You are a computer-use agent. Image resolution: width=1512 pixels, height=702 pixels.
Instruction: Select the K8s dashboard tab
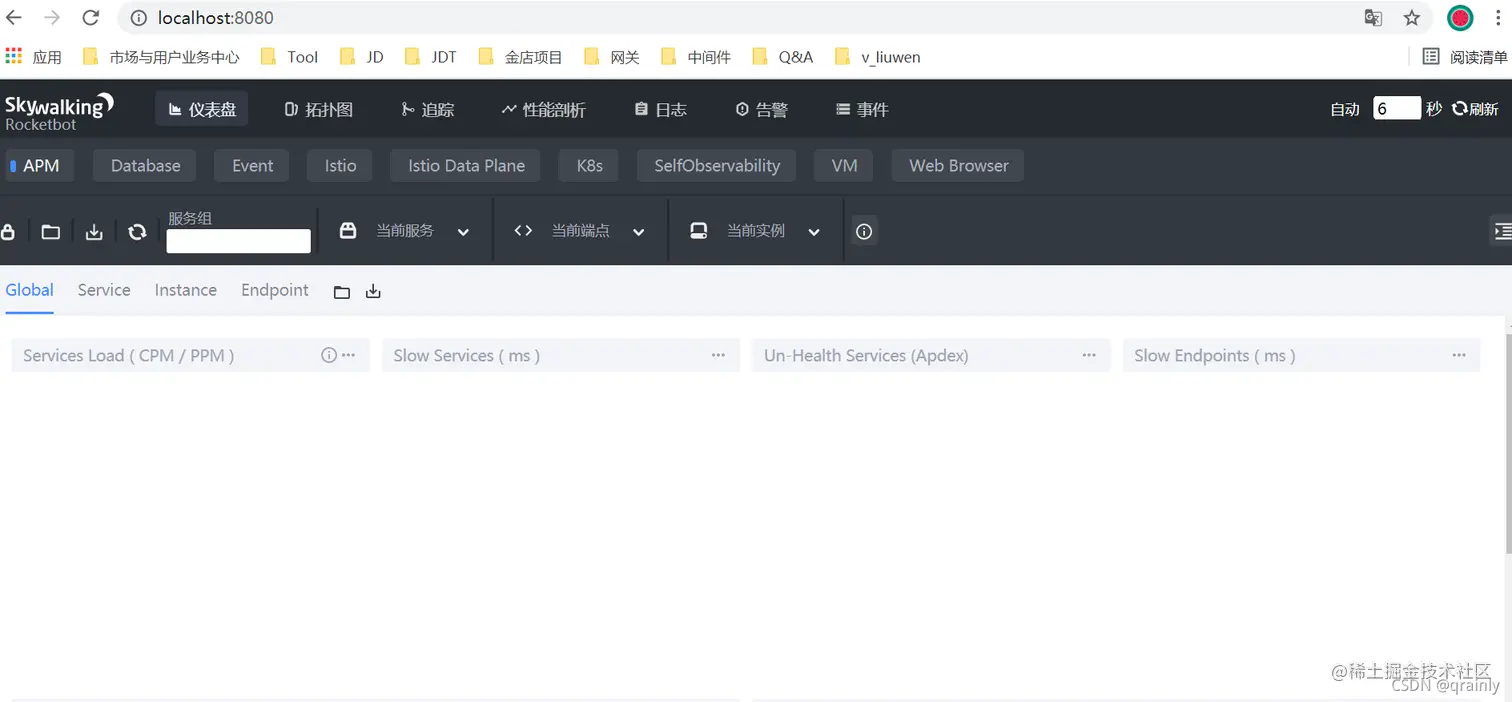pos(589,166)
